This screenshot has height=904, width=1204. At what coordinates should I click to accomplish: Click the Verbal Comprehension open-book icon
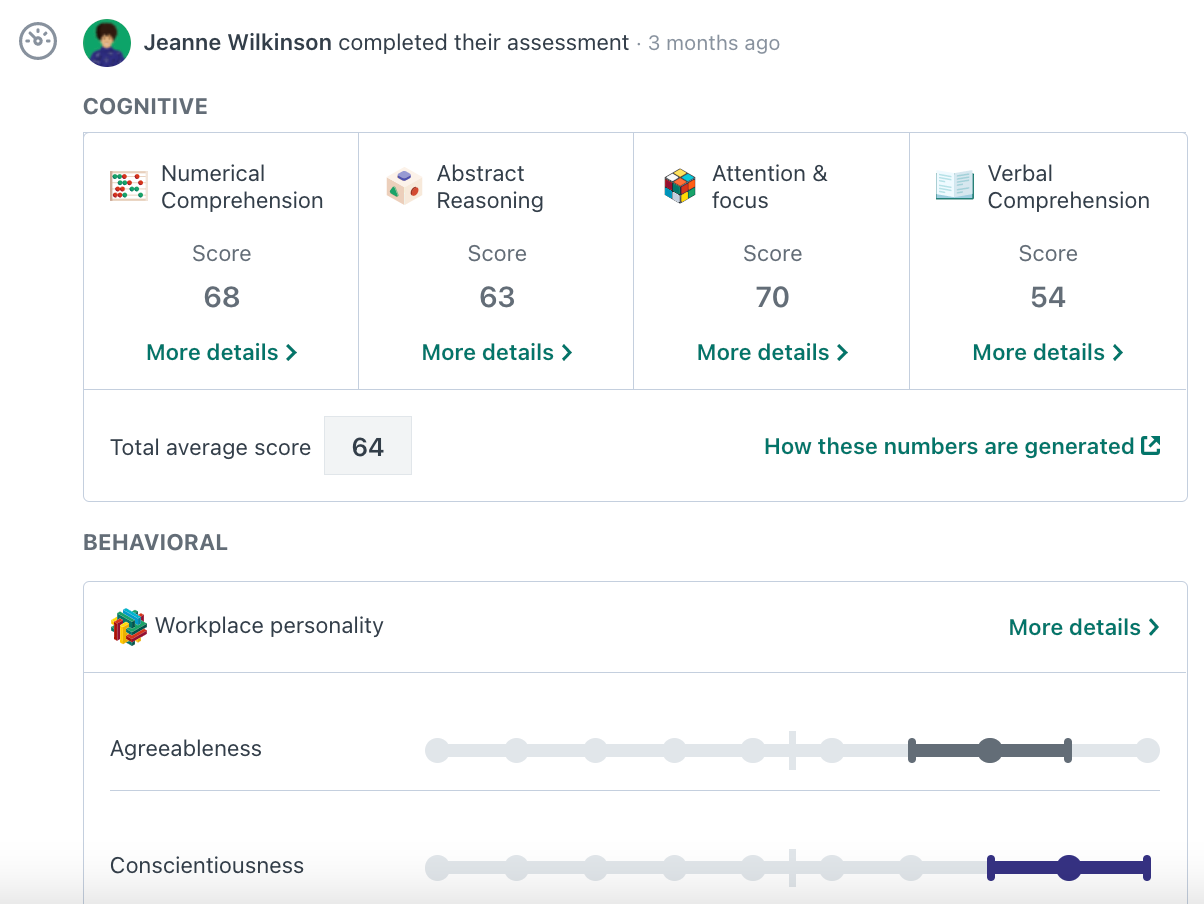coord(954,186)
